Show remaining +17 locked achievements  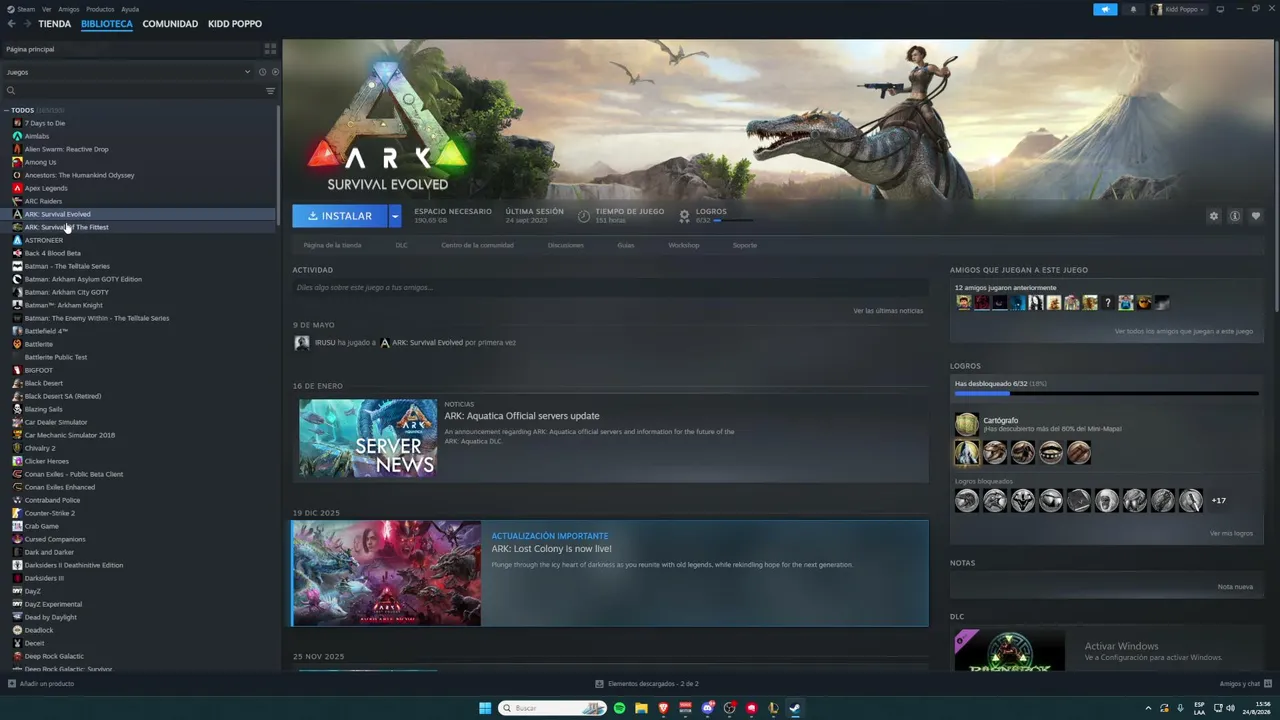click(1218, 500)
